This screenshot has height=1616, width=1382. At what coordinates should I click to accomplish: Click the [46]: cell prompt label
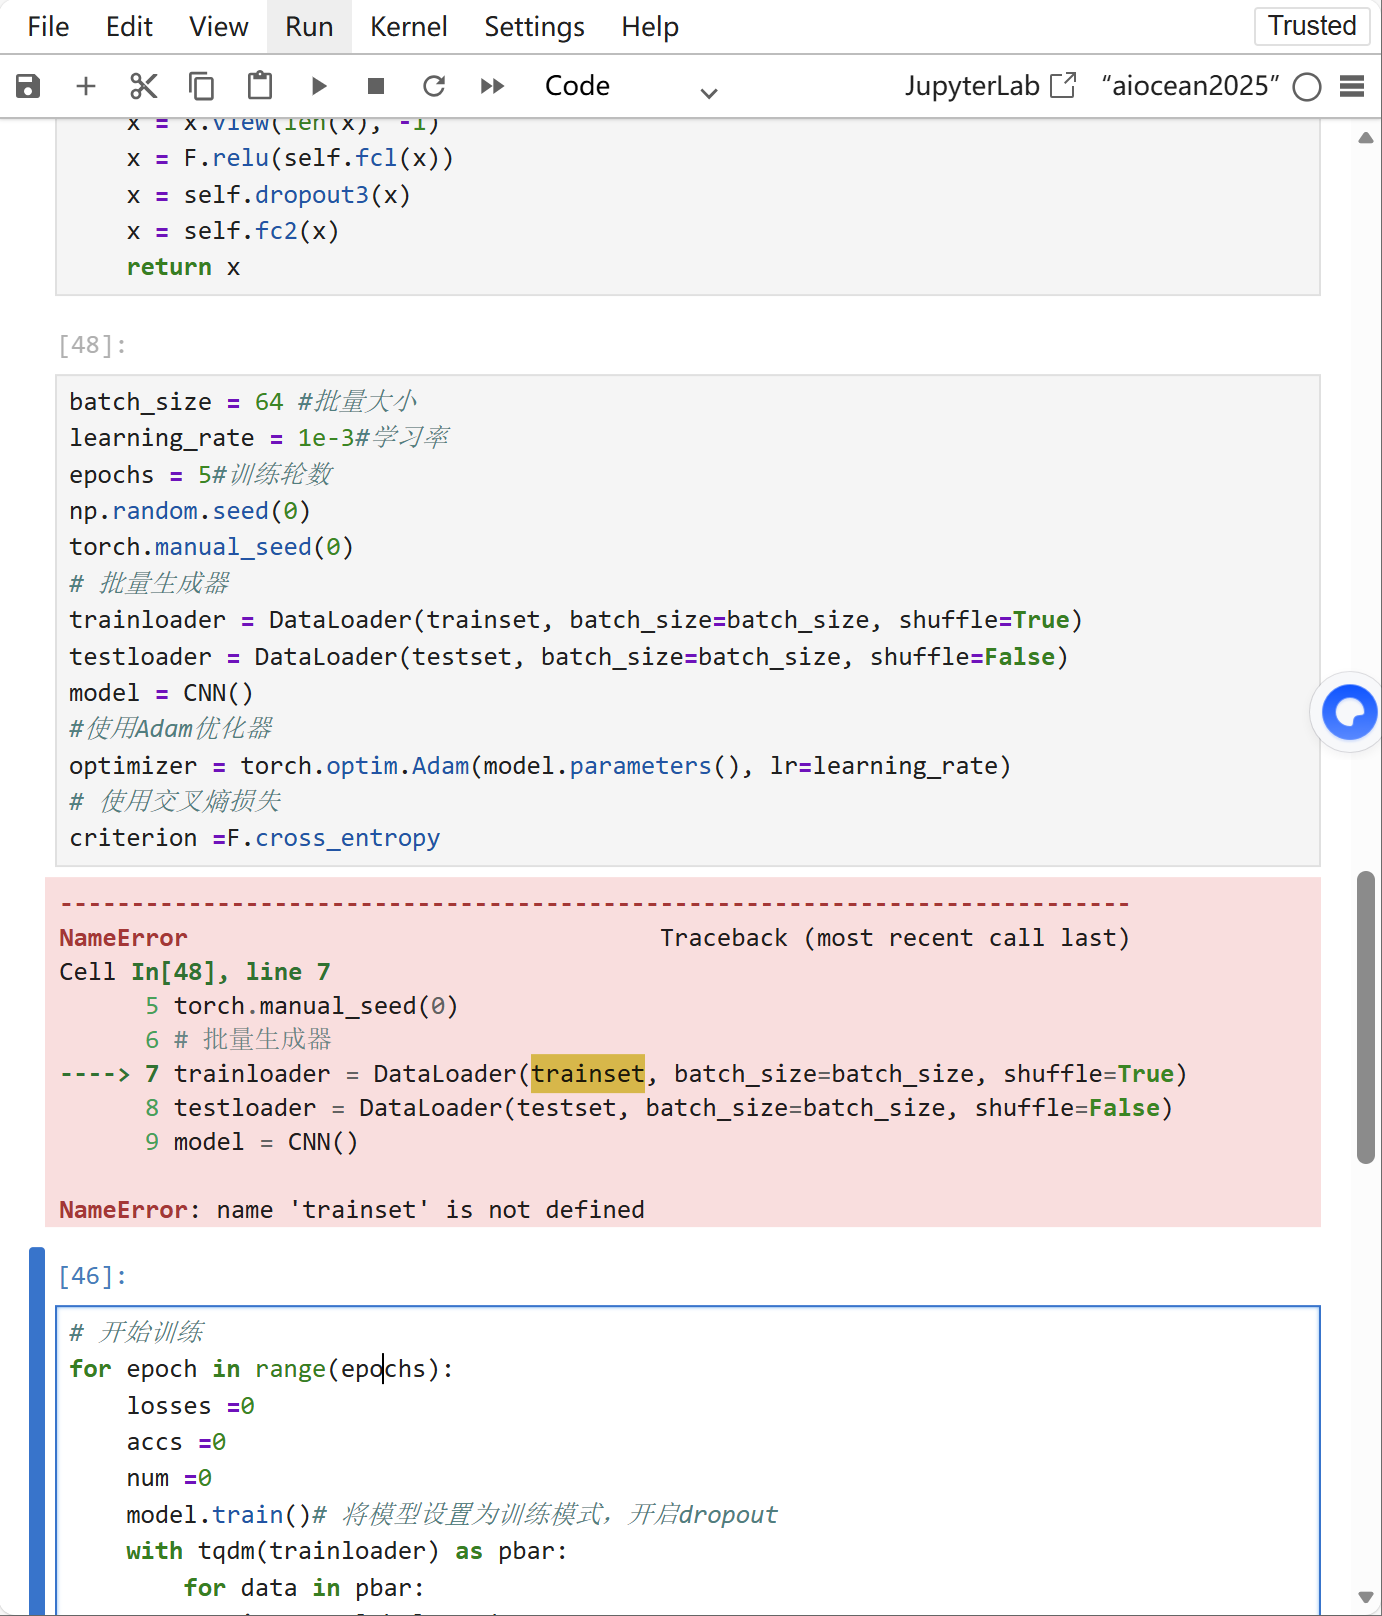(92, 1276)
